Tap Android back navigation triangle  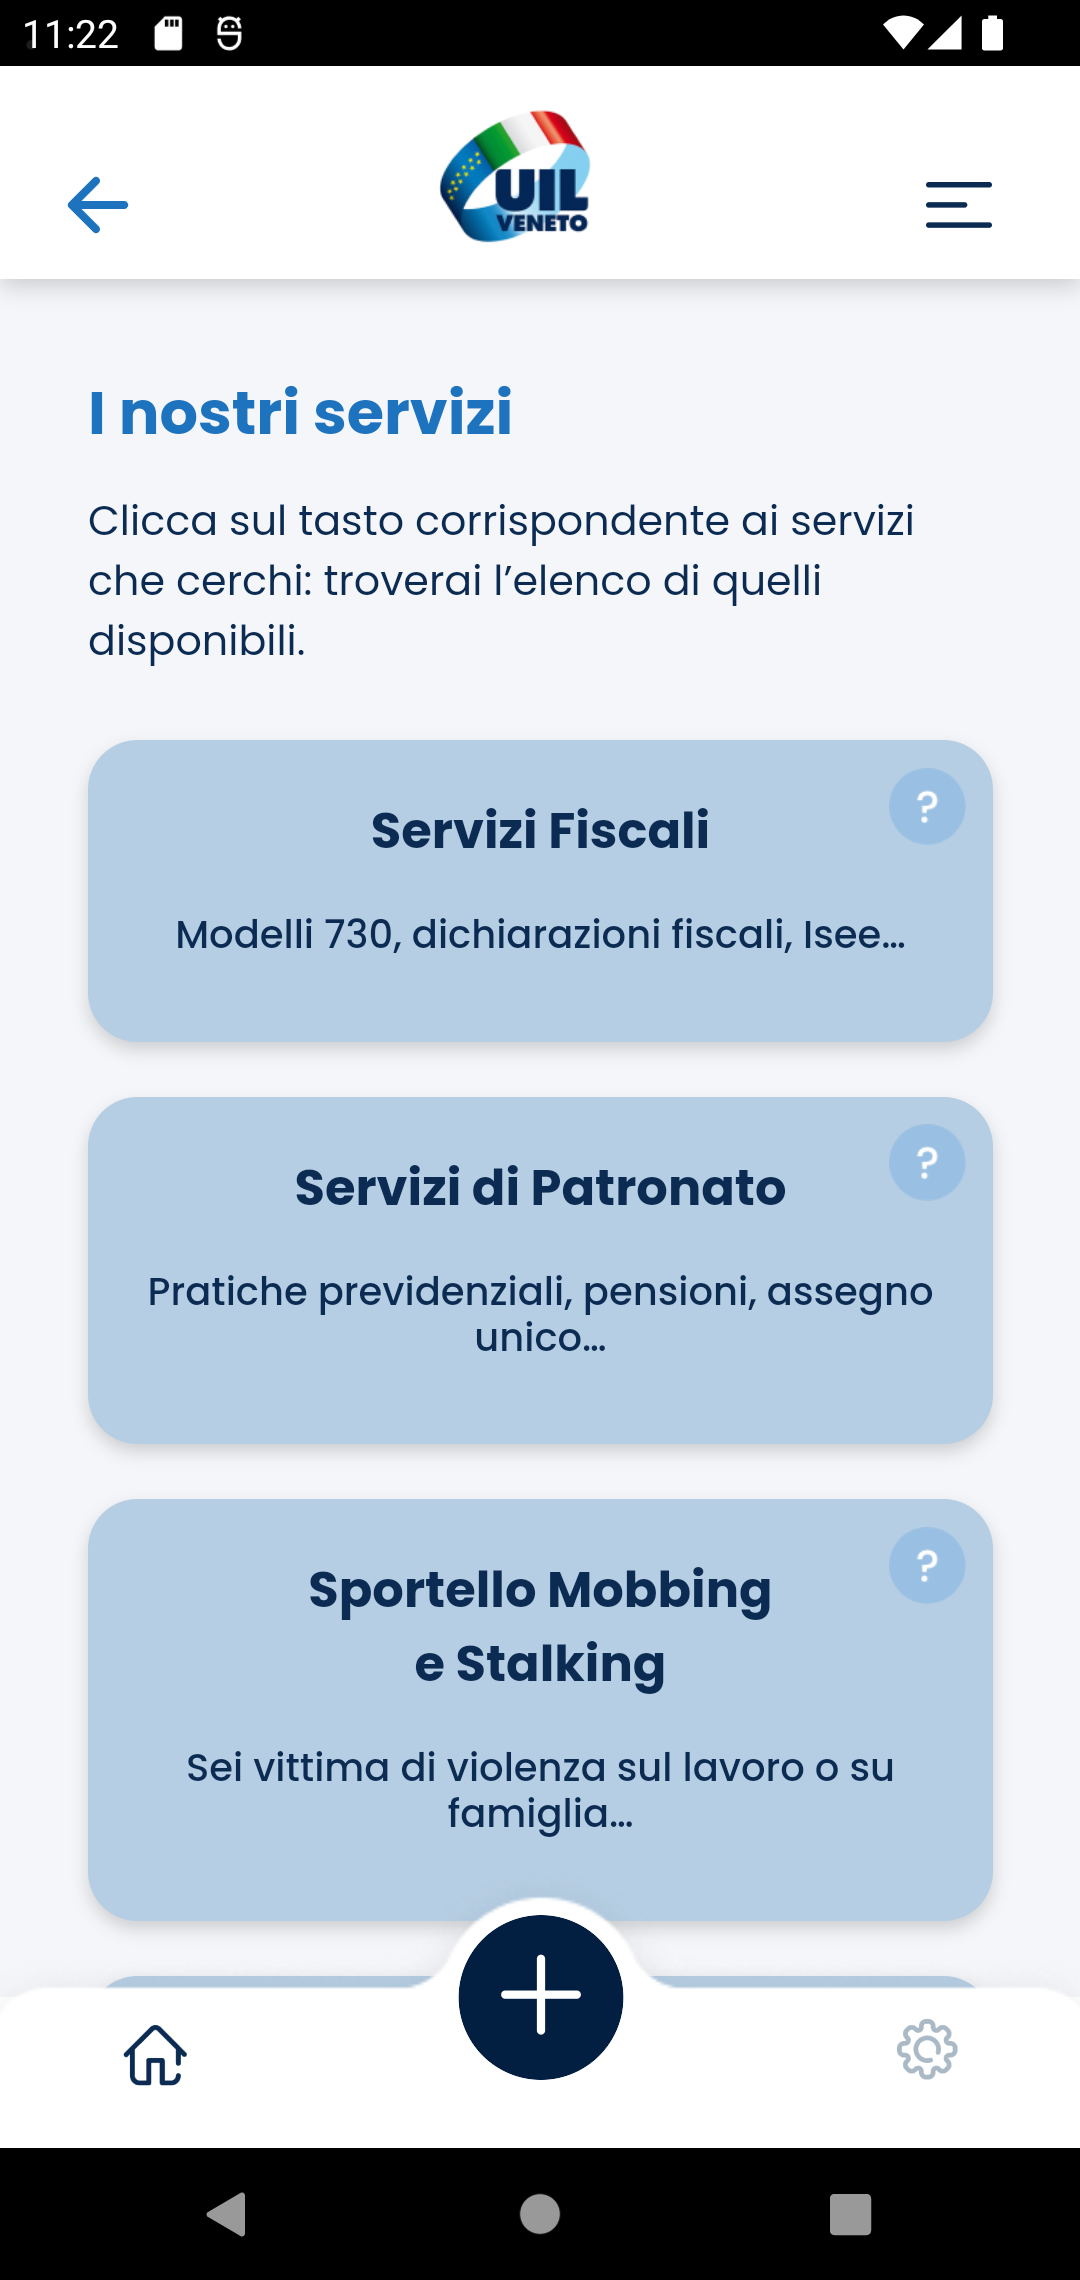tap(227, 2214)
